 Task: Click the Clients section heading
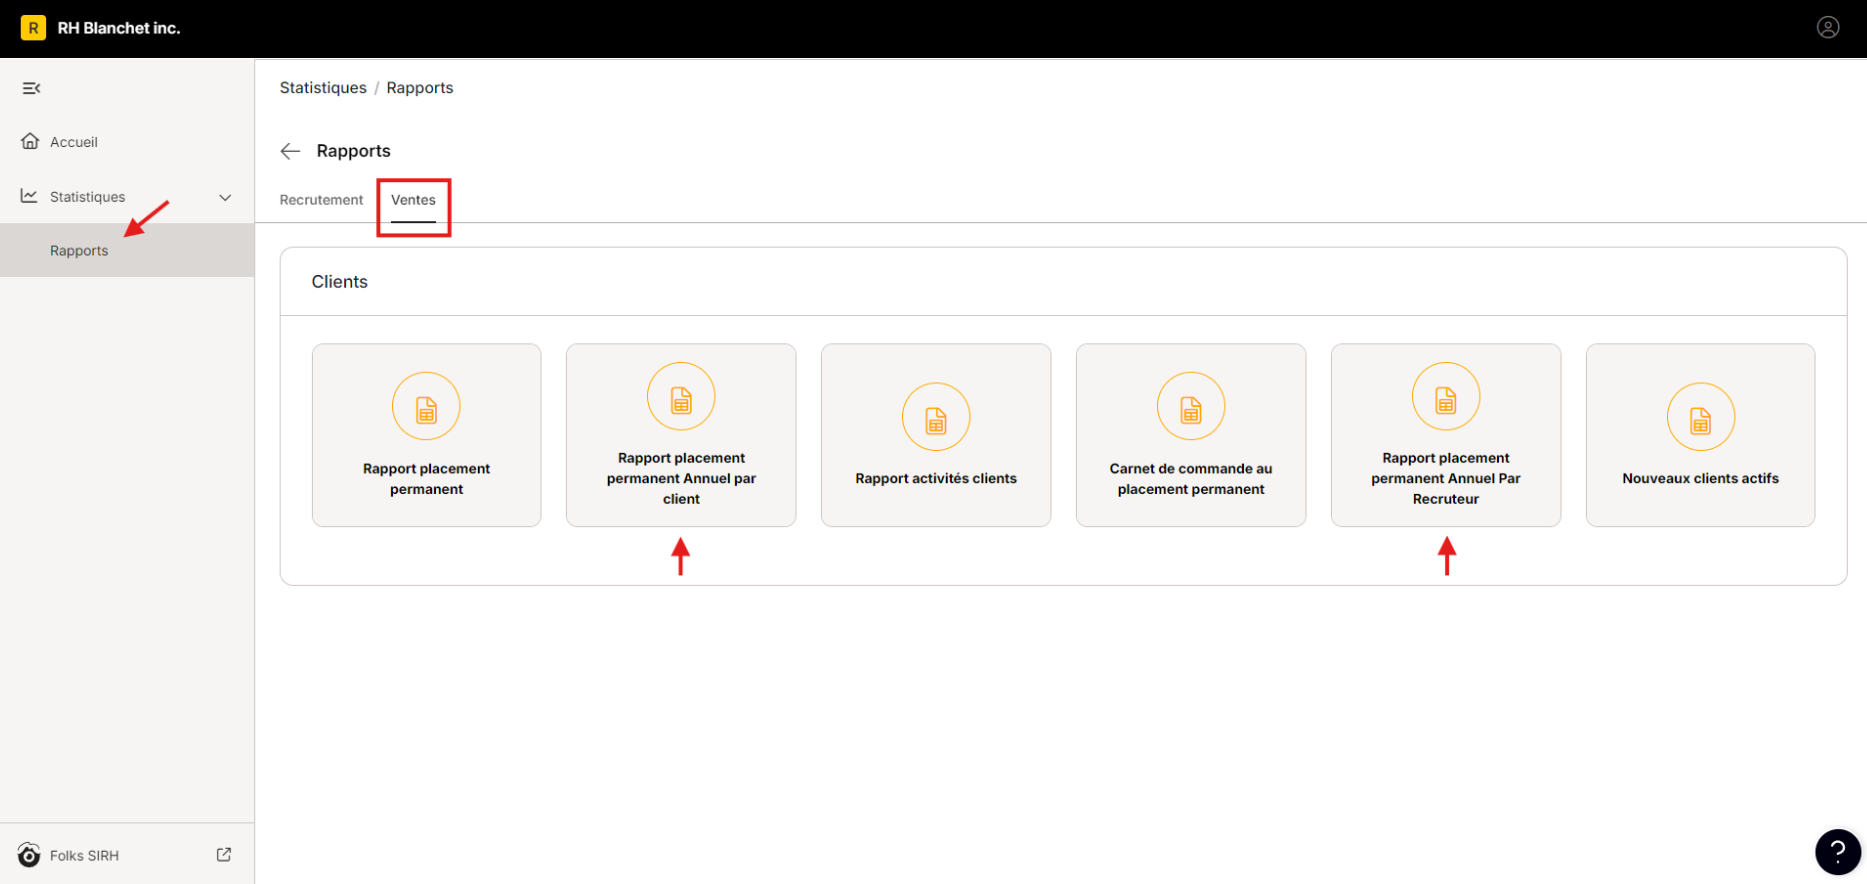click(x=339, y=282)
